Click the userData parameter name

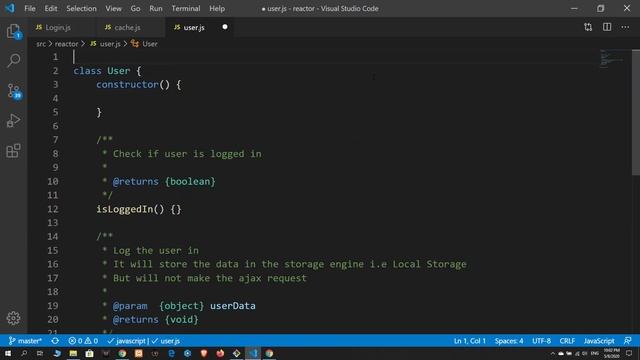click(233, 306)
